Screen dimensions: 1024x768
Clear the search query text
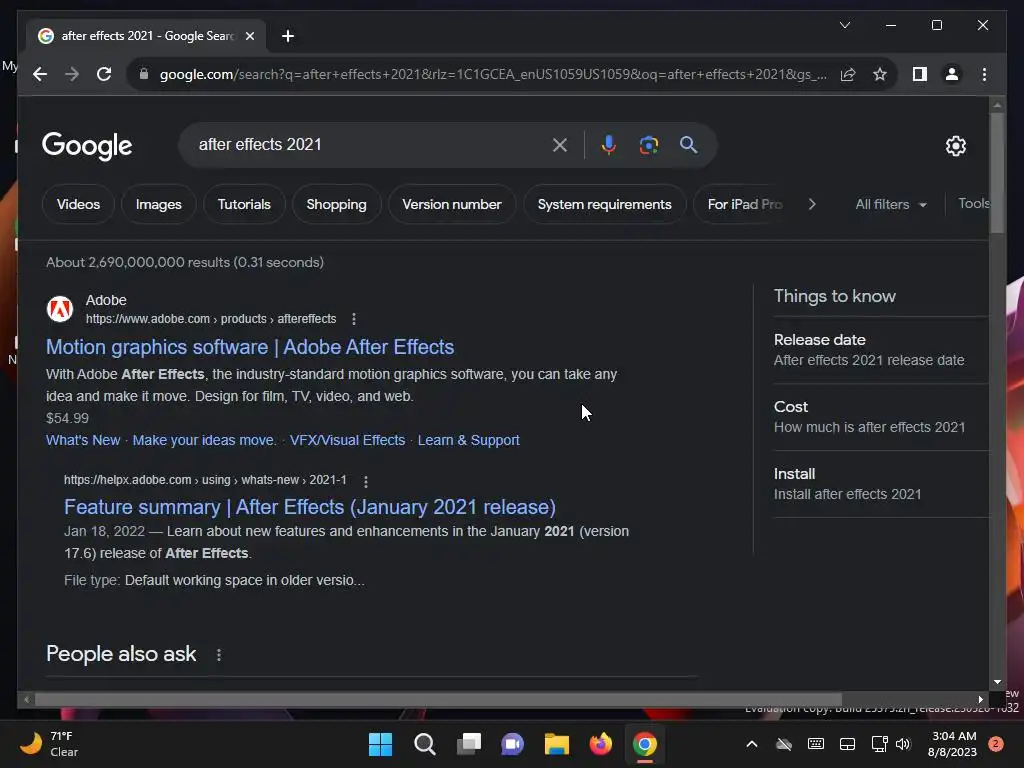coord(560,145)
